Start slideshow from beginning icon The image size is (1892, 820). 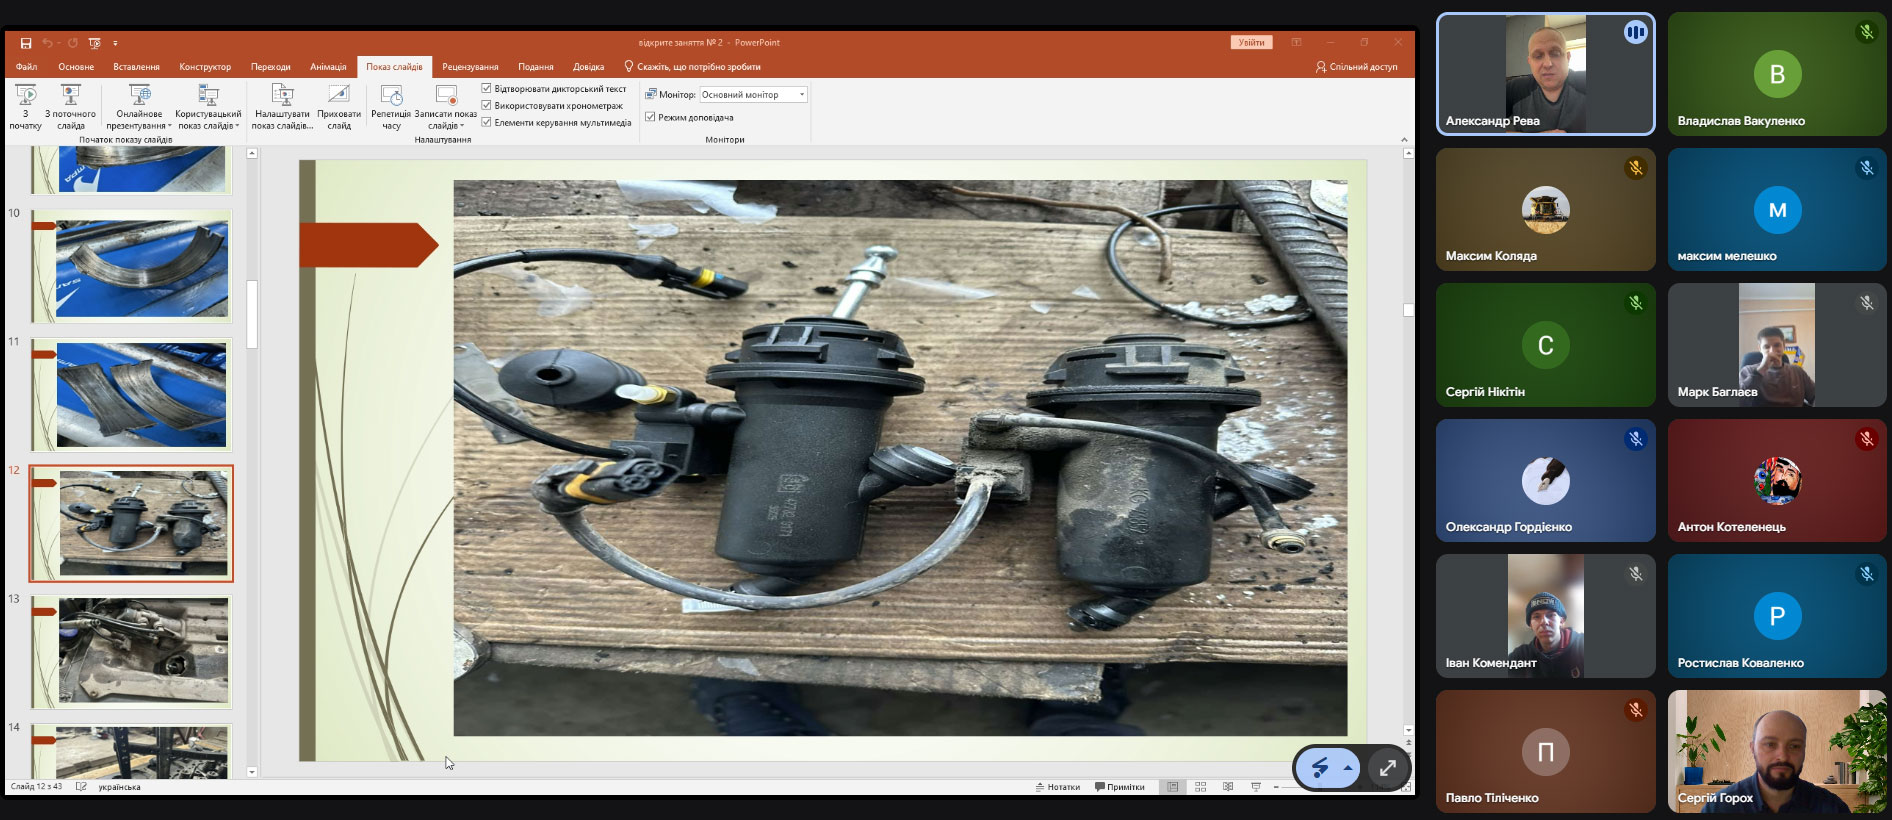coord(26,97)
